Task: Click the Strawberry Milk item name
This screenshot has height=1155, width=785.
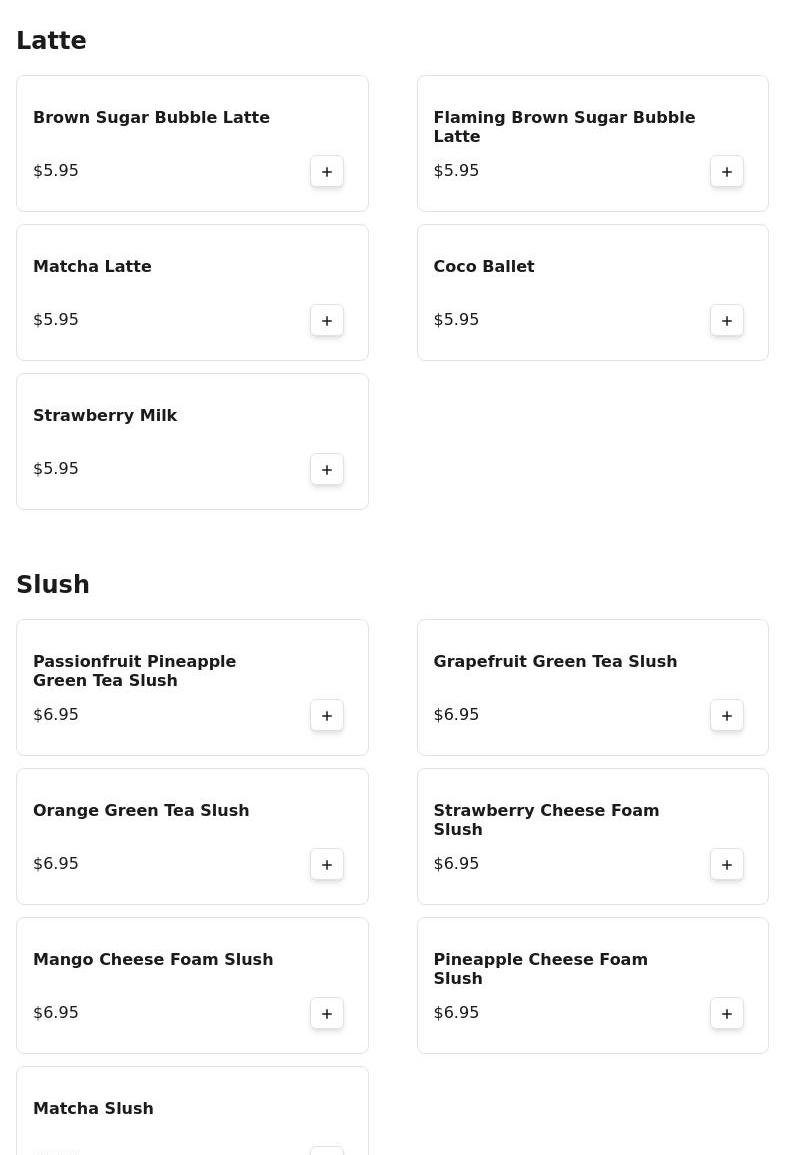Action: click(x=105, y=415)
